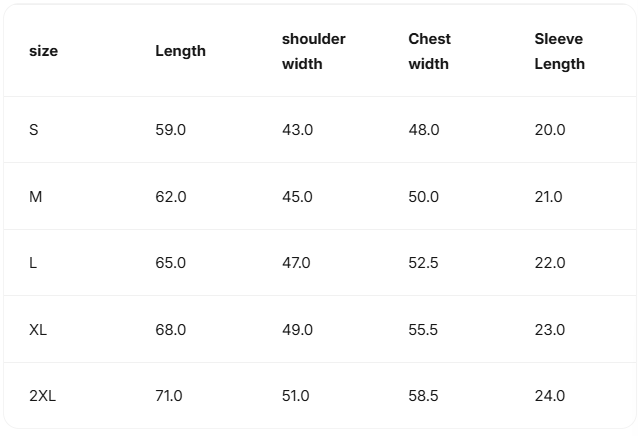The height and width of the screenshot is (436, 638).
Task: Click the 52.5 chest width cell
Action: click(x=423, y=263)
